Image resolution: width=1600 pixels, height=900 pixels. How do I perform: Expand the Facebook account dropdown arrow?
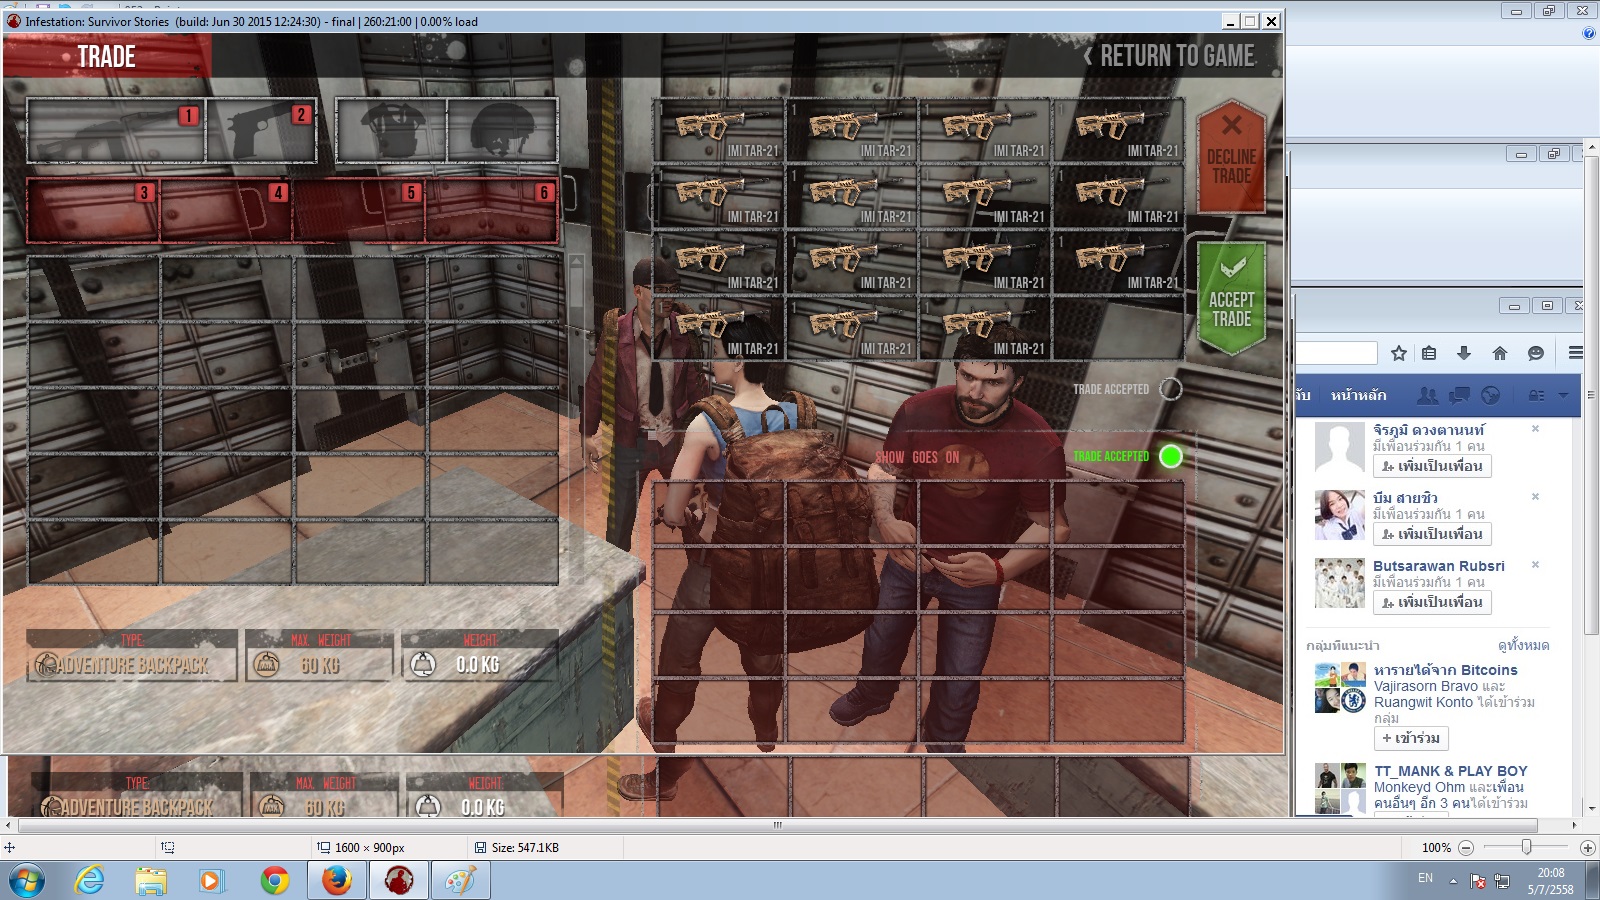click(x=1563, y=395)
